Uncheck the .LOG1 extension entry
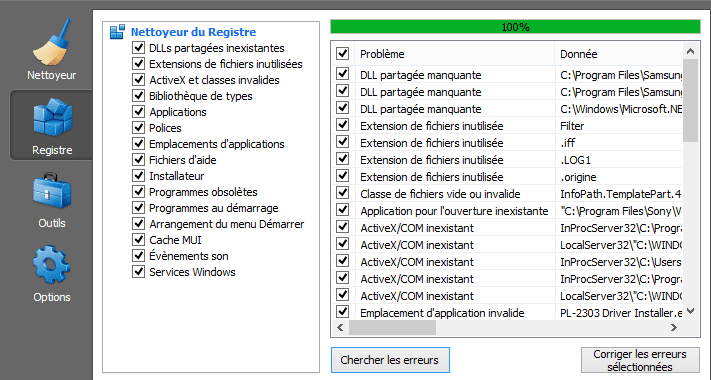This screenshot has width=711, height=380. pos(342,160)
